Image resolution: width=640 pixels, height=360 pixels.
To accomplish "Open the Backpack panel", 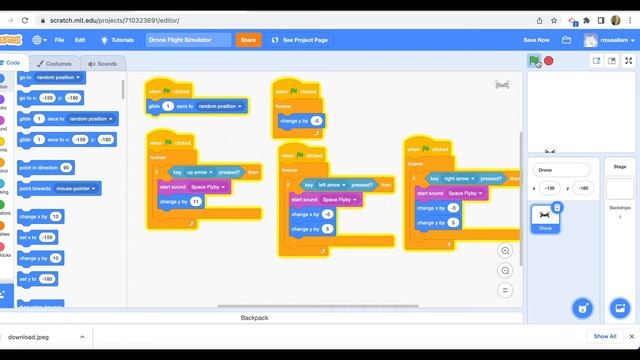I will [254, 318].
